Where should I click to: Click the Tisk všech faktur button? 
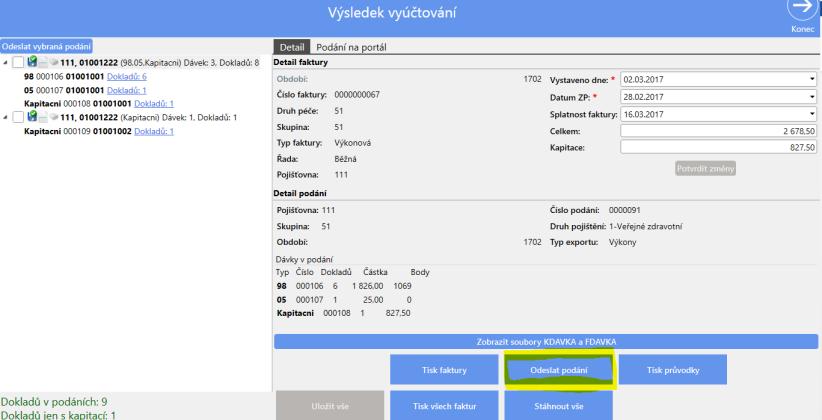(444, 406)
